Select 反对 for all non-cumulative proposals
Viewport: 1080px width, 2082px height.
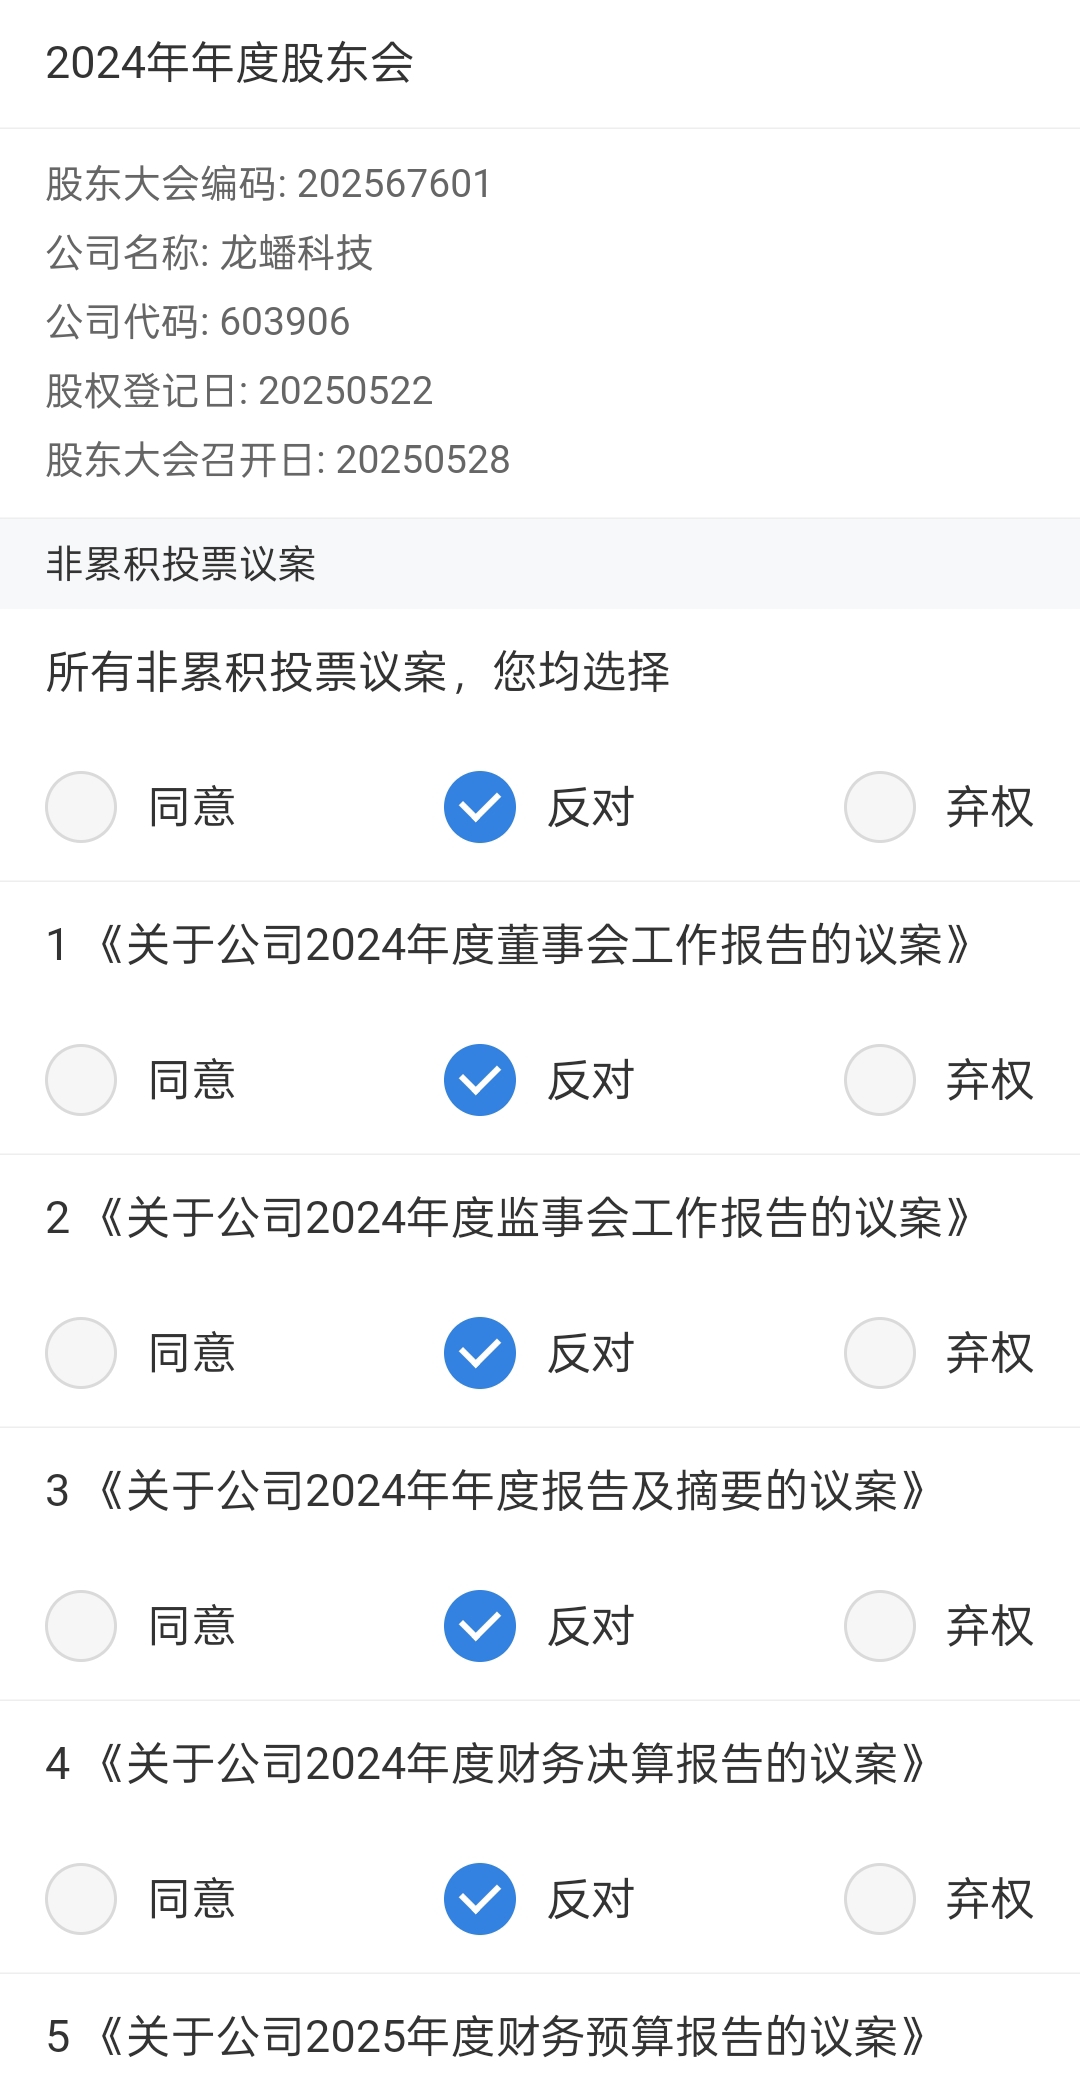pos(480,807)
